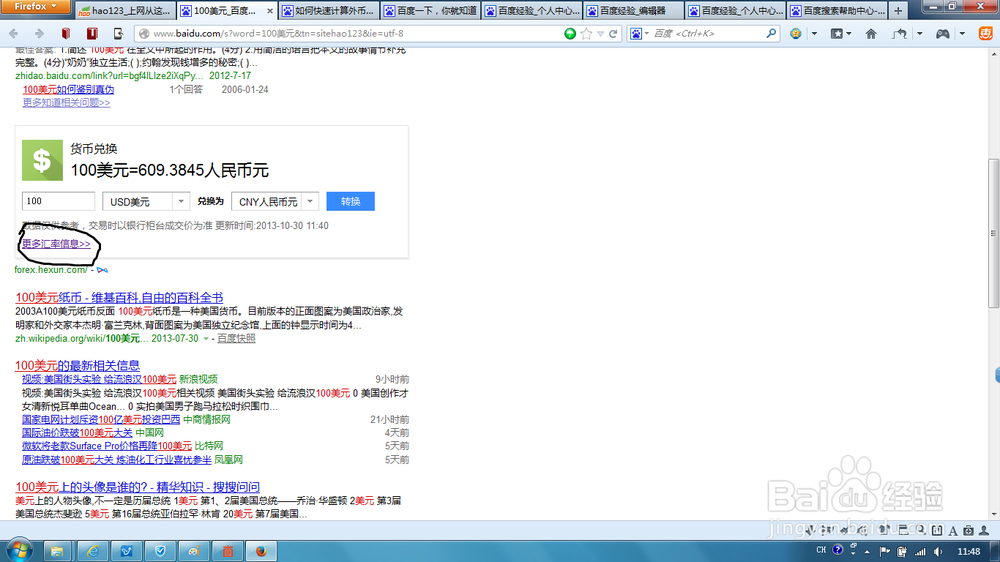The height and width of the screenshot is (562, 1000).
Task: Expand the arrow beside the undo icon
Action: (919, 33)
